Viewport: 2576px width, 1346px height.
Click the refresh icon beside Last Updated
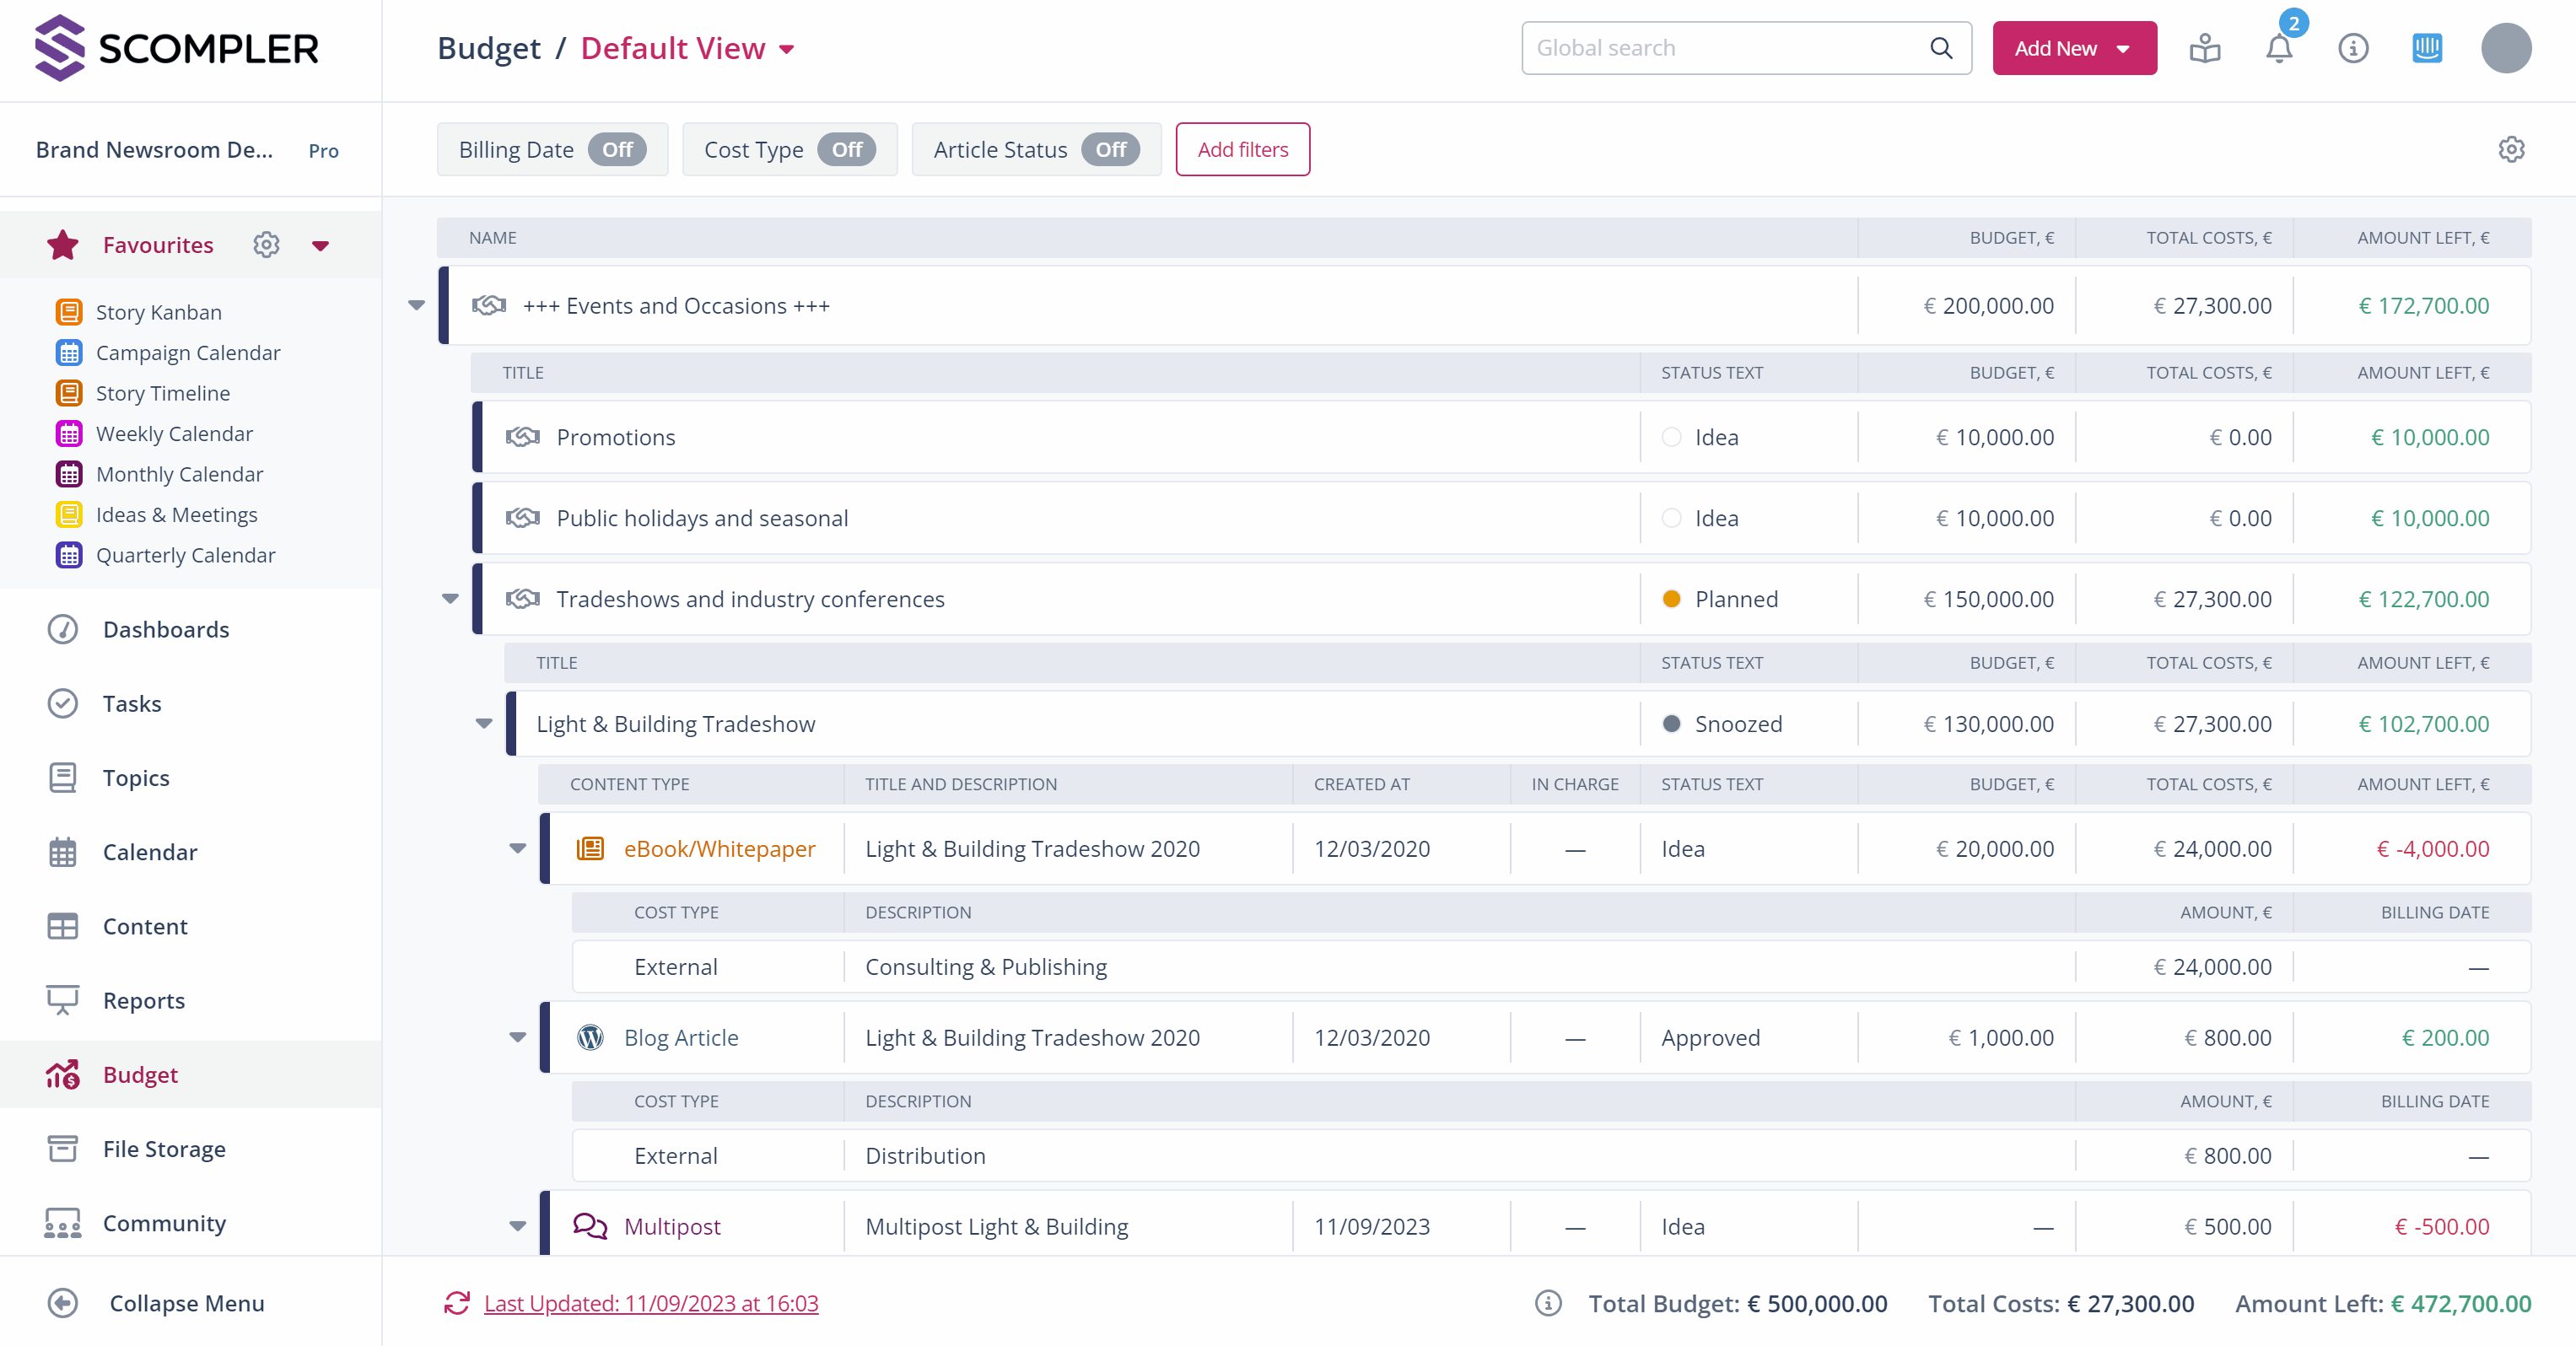(x=457, y=1303)
